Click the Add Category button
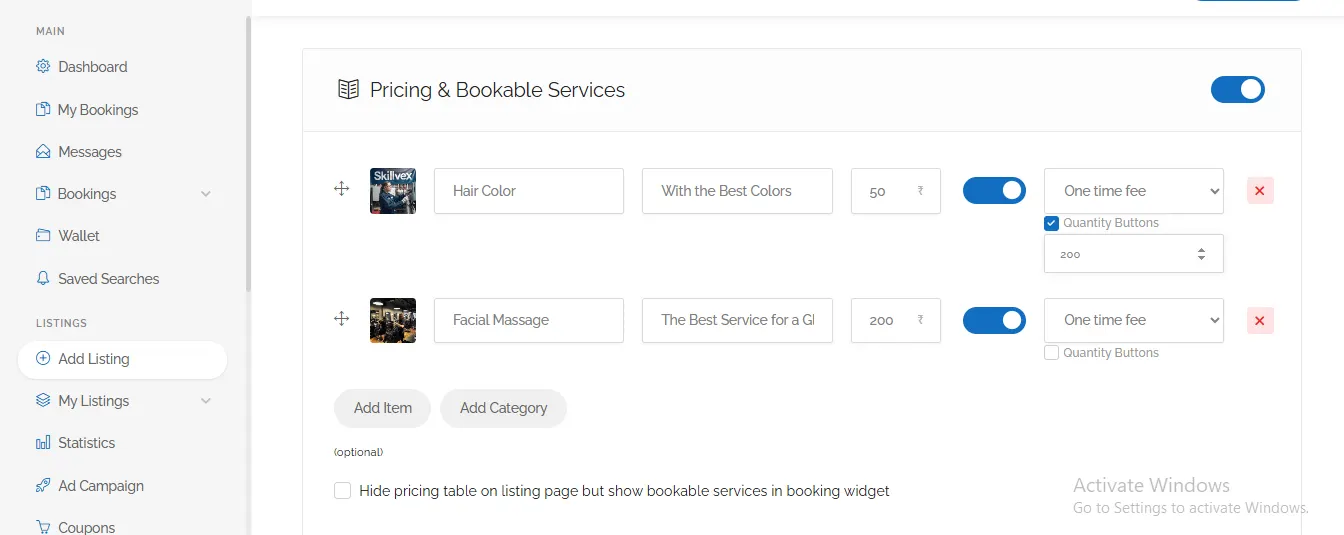The image size is (1344, 535). (503, 408)
